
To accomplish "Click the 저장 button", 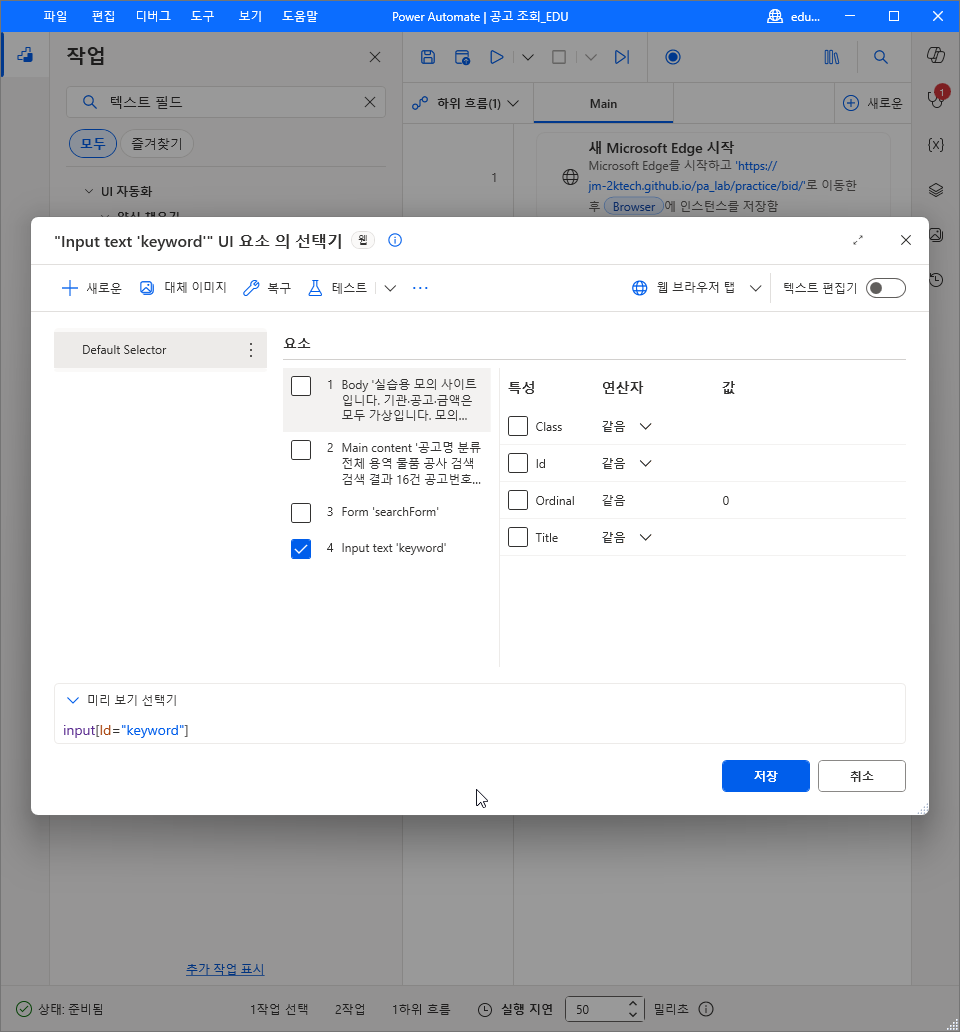I will pos(765,776).
